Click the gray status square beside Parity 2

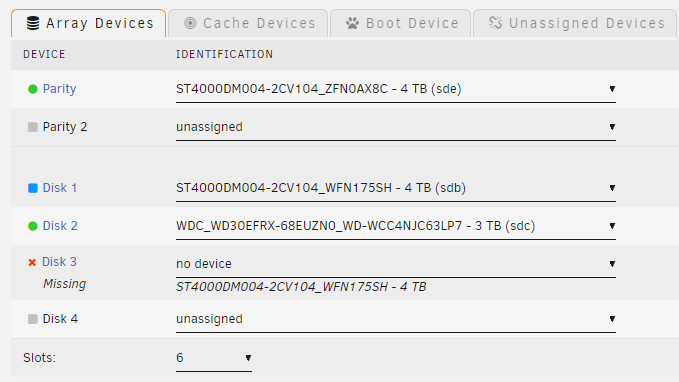click(32, 127)
